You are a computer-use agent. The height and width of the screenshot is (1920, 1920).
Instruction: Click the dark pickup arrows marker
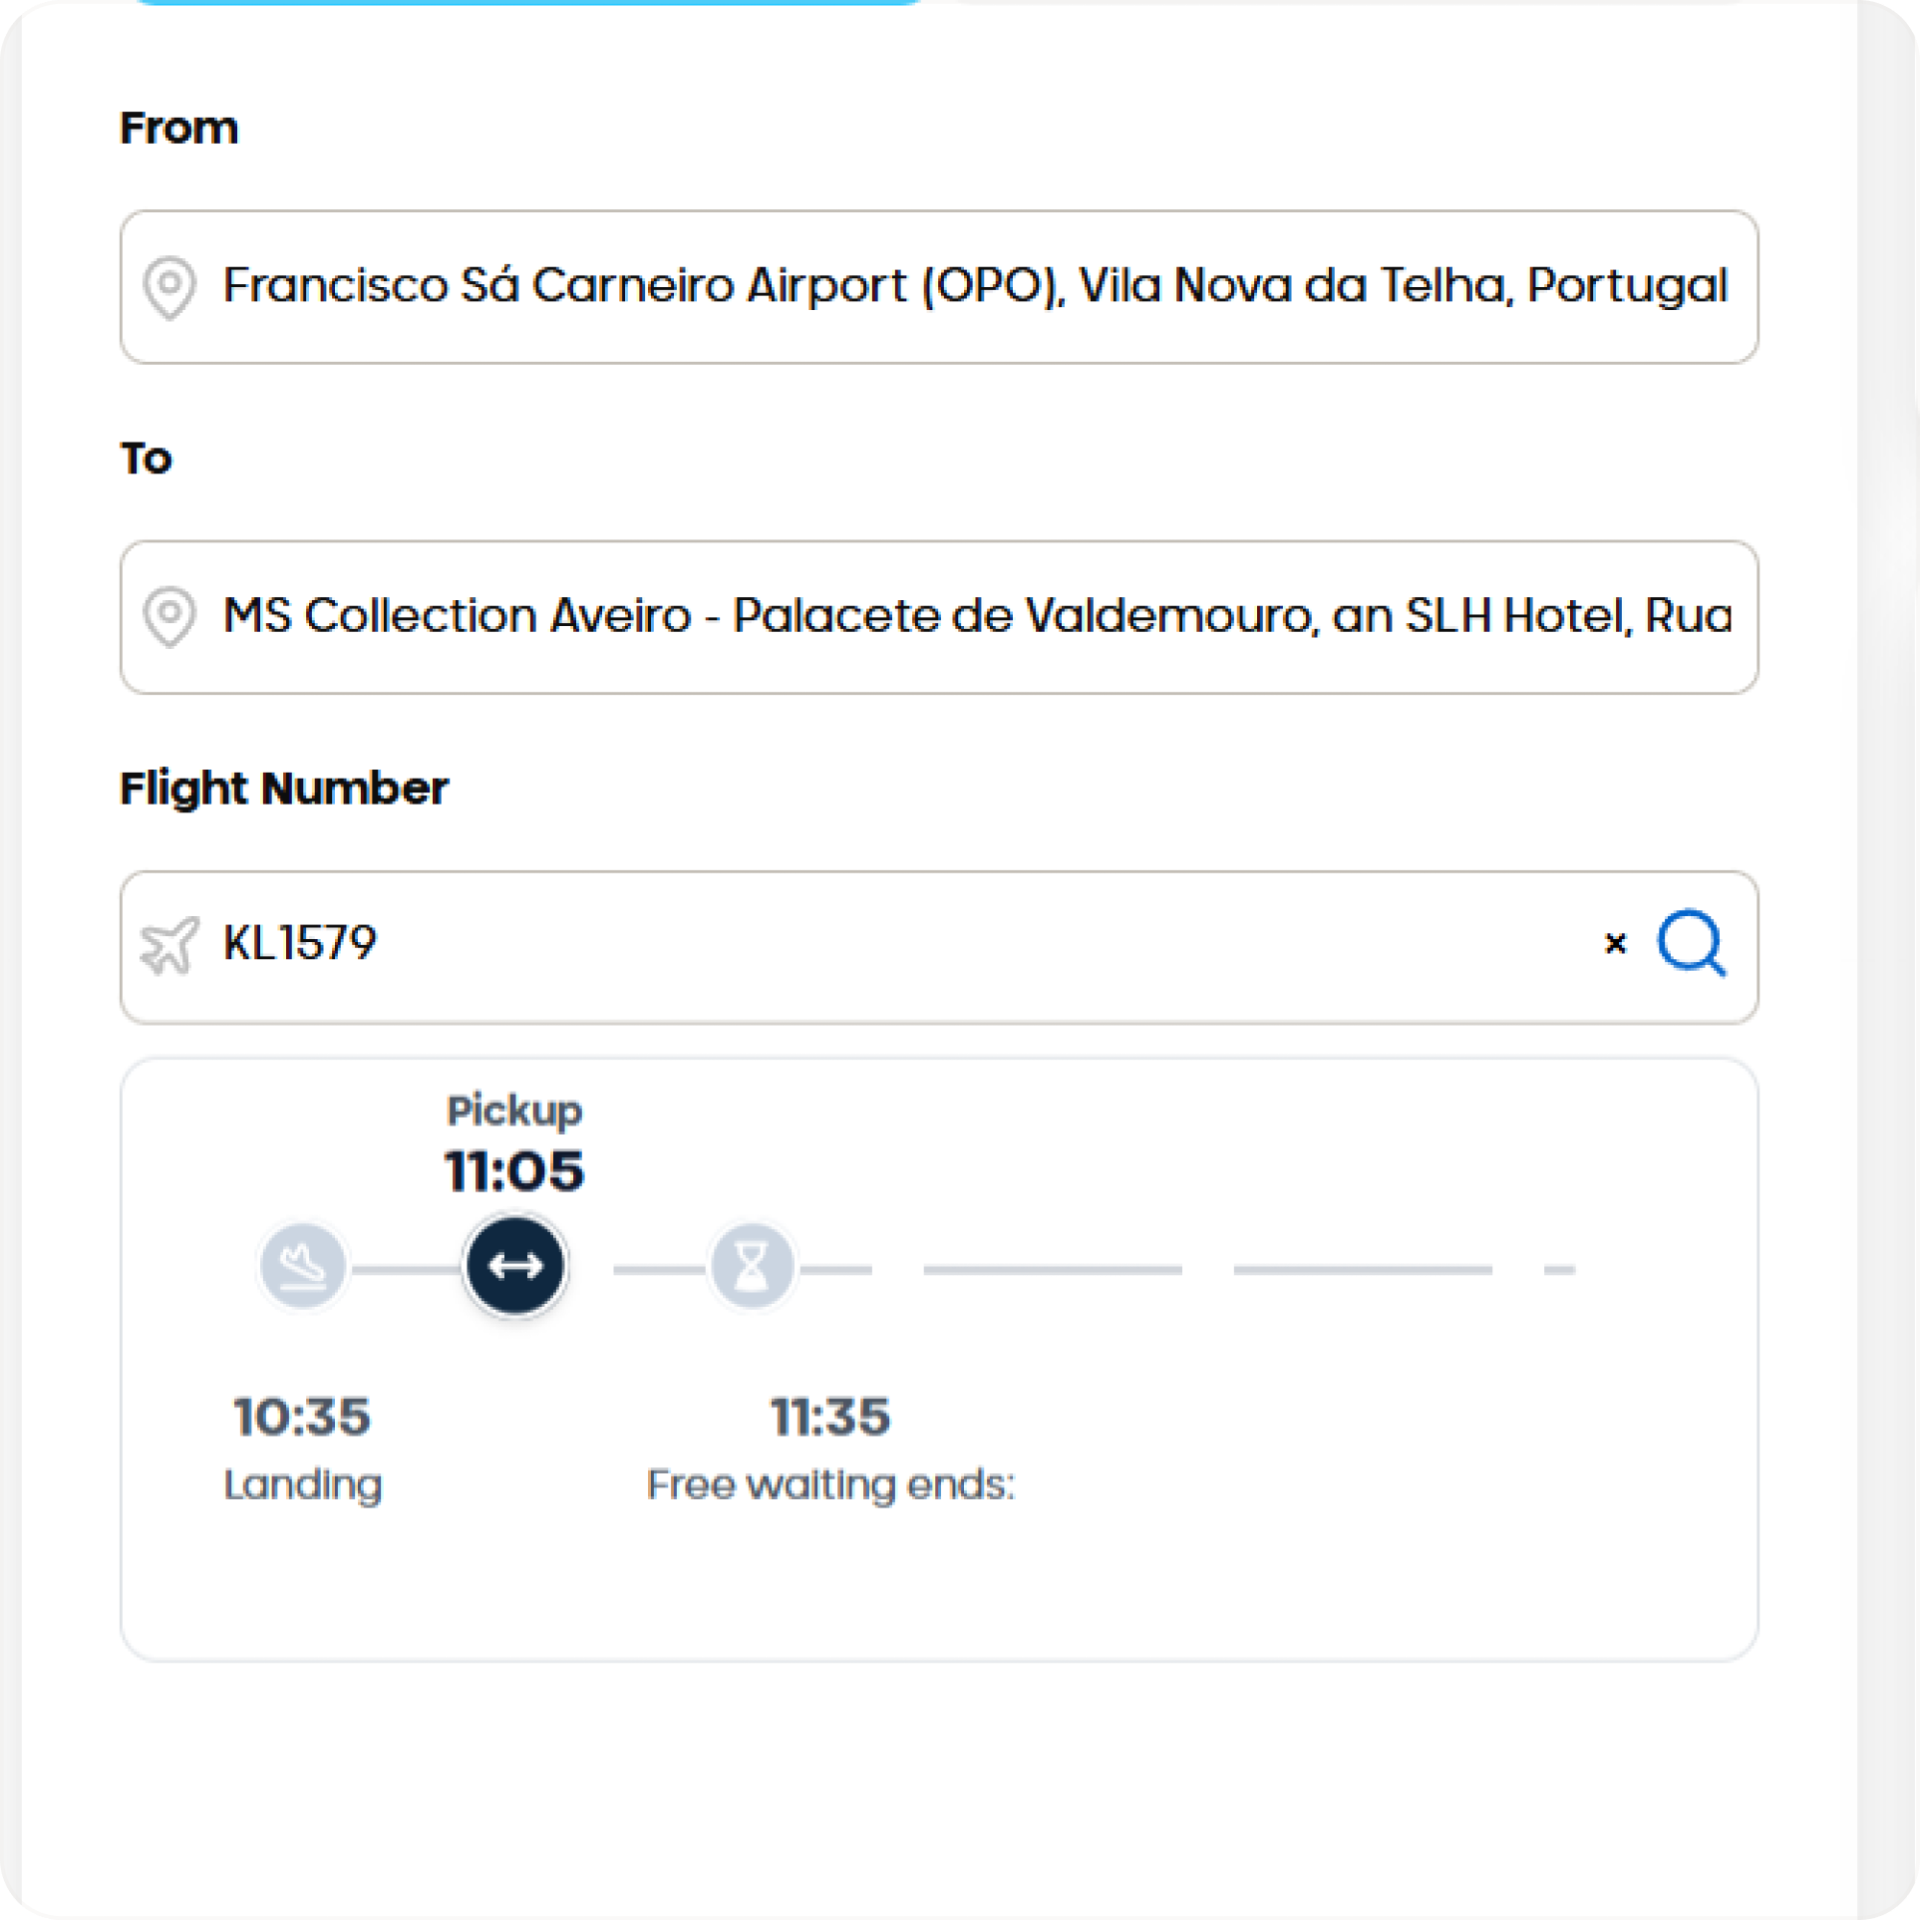coord(515,1266)
